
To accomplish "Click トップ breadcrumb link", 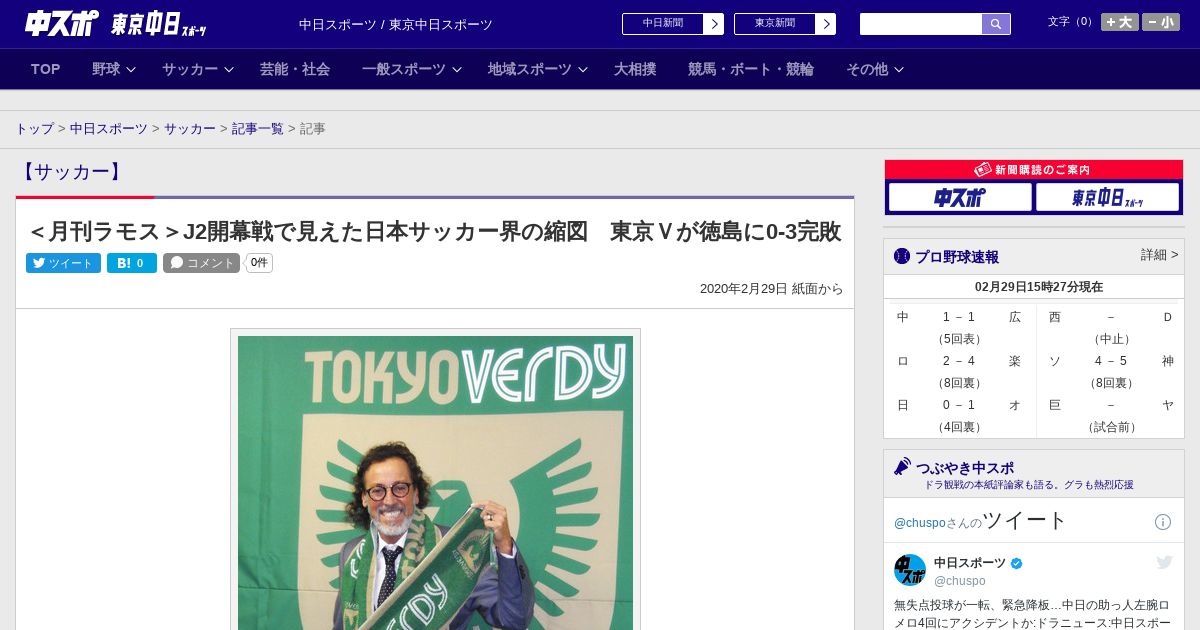I will coord(34,129).
